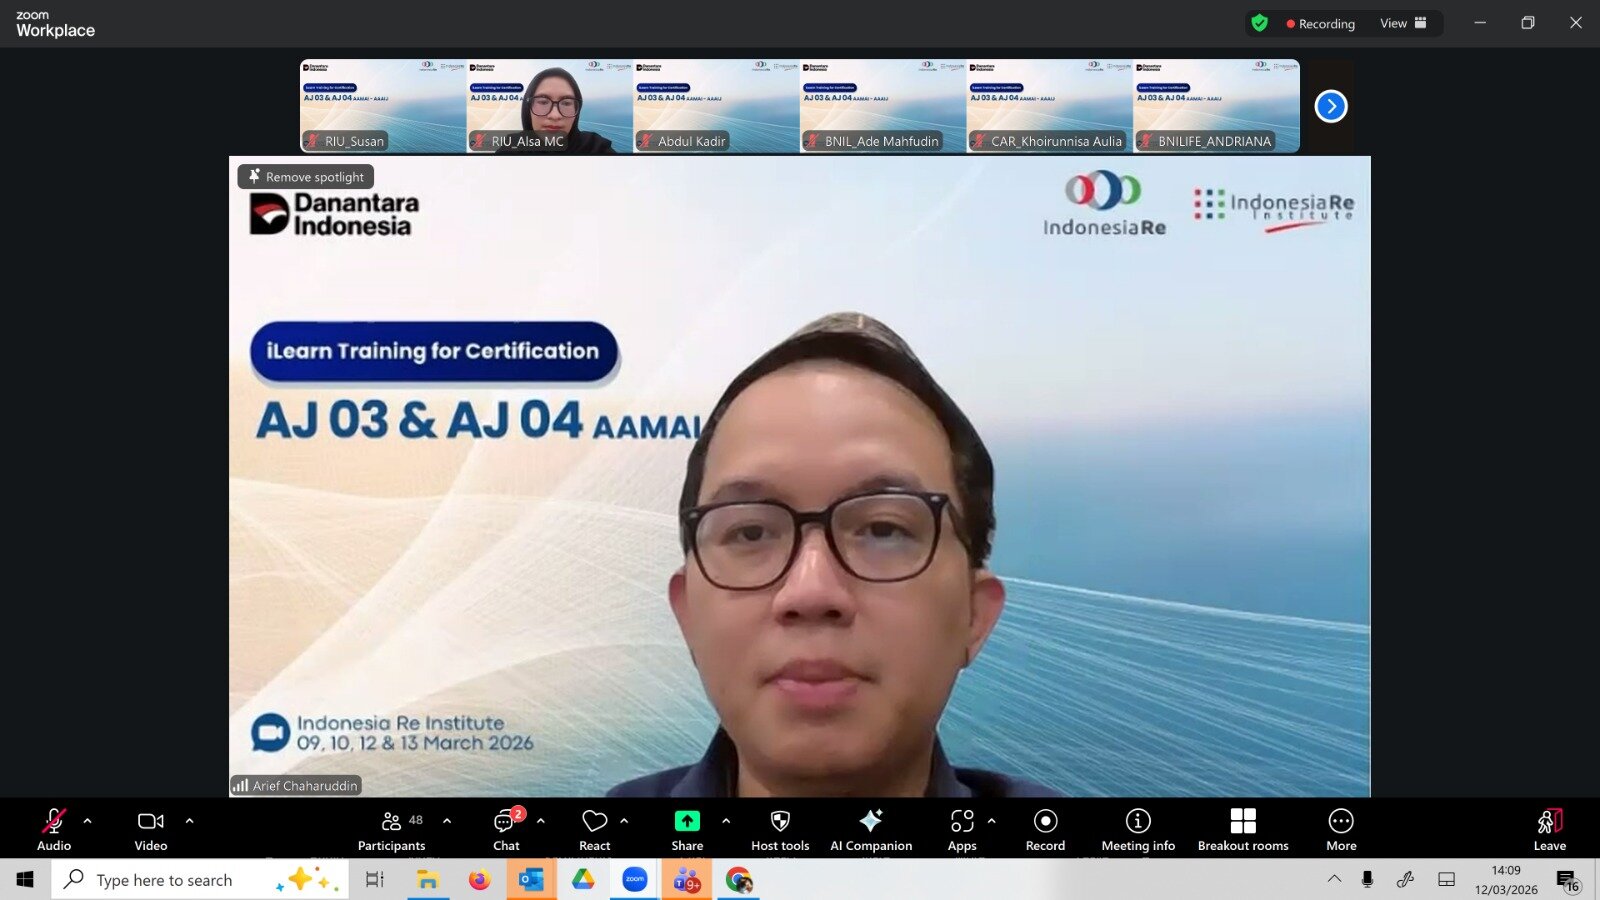Launch the AI Companion
This screenshot has width=1600, height=900.
point(871,829)
